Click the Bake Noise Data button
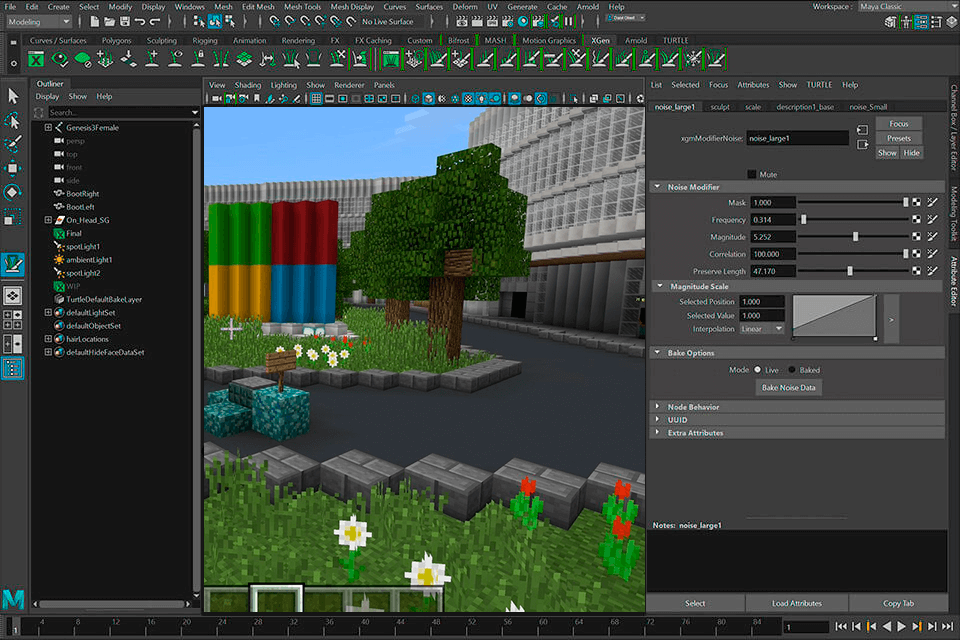Screen dimensions: 960x640 pos(789,387)
